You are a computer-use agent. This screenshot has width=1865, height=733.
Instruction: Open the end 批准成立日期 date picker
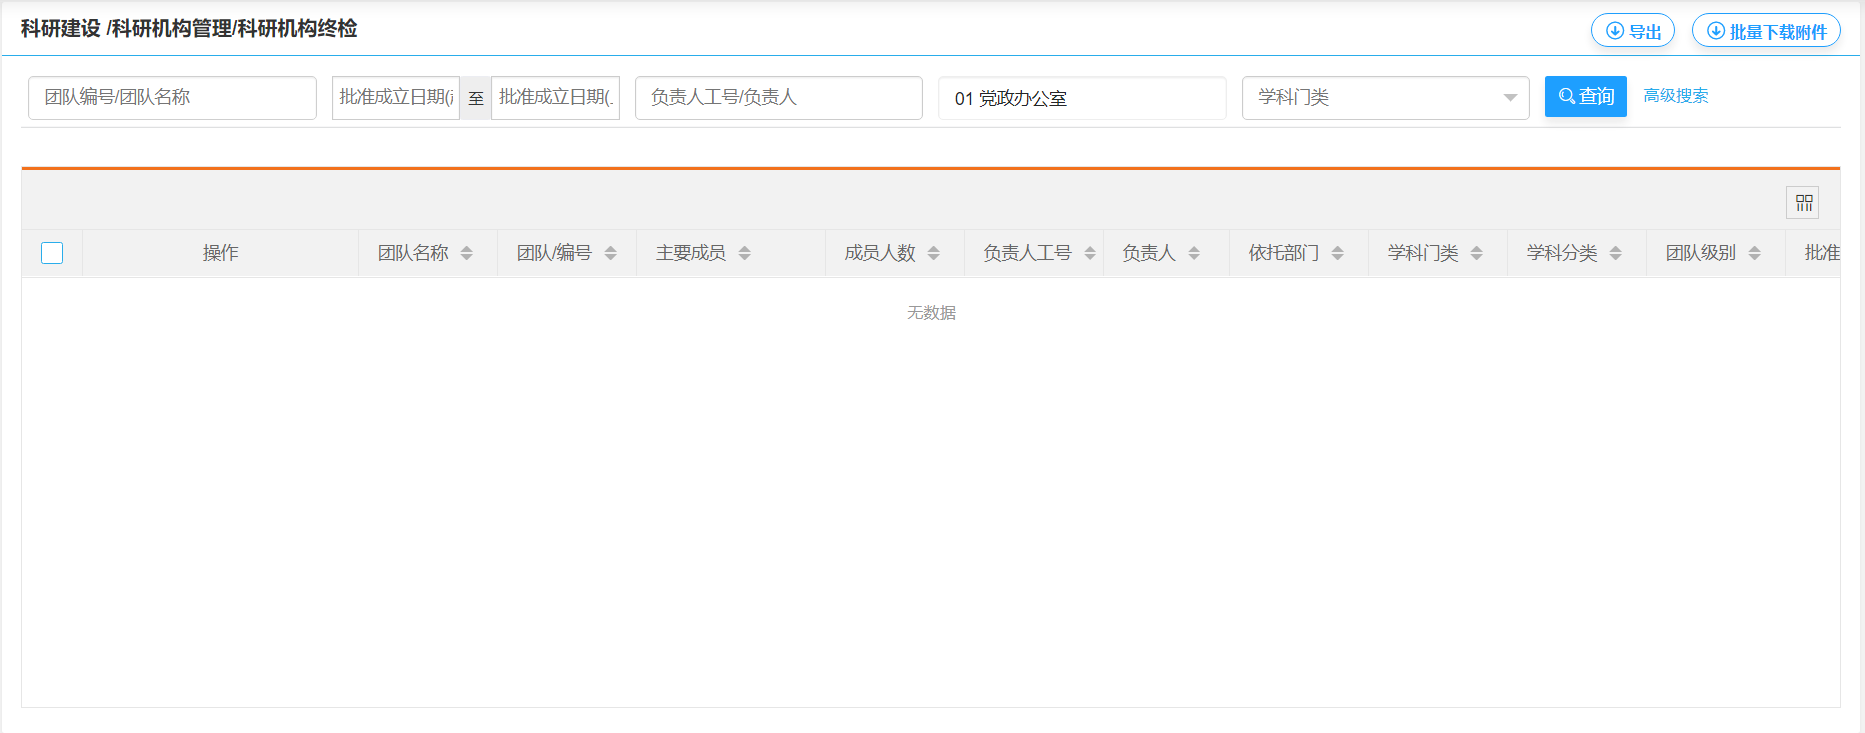pyautogui.click(x=555, y=98)
